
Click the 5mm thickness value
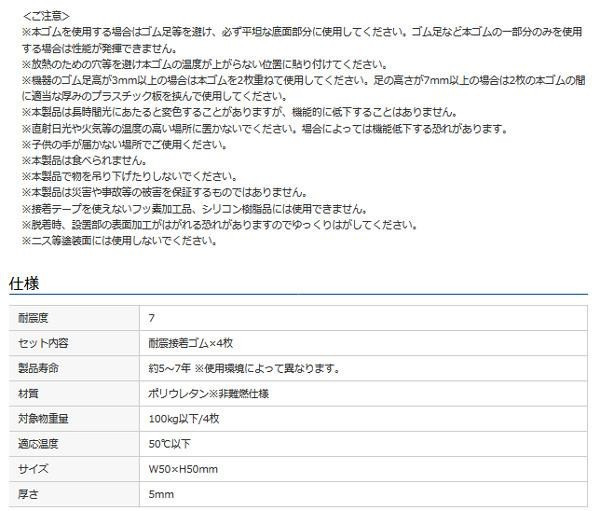tap(160, 493)
